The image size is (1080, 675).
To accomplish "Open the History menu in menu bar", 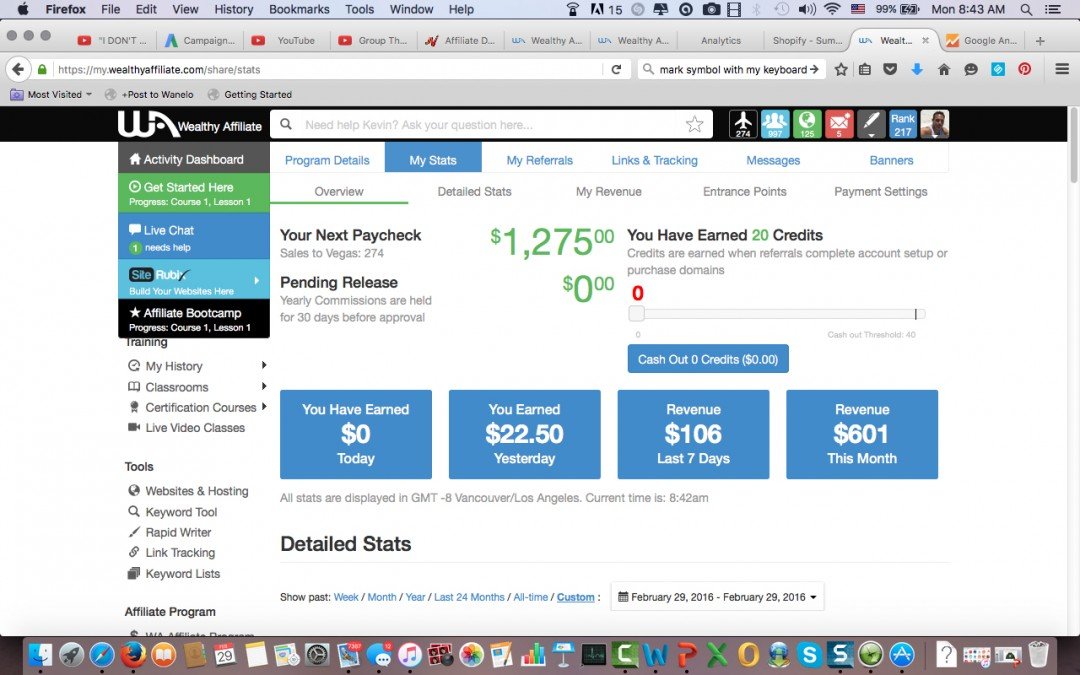I will coord(233,10).
